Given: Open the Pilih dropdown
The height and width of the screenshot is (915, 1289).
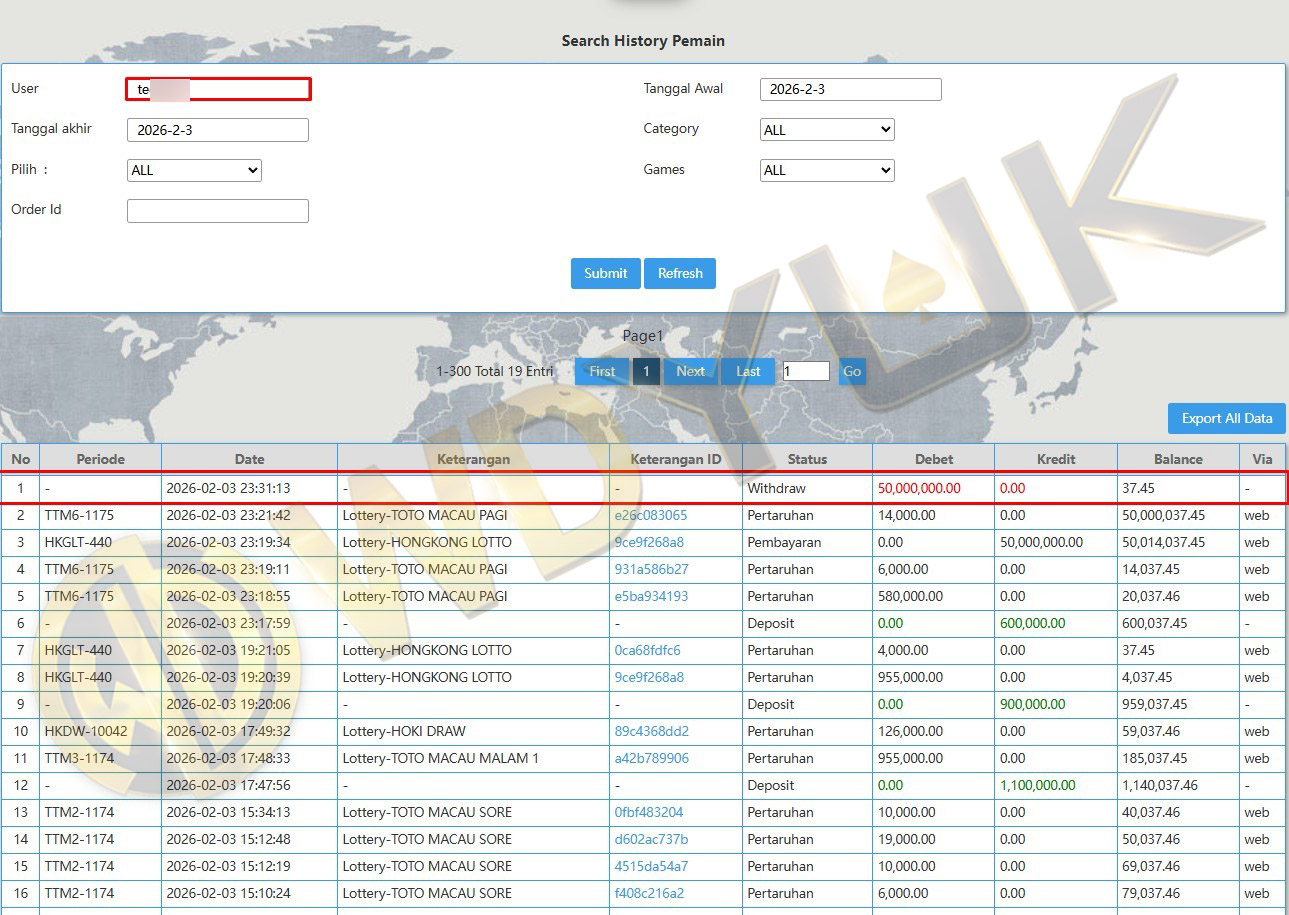Looking at the screenshot, I should coord(194,170).
